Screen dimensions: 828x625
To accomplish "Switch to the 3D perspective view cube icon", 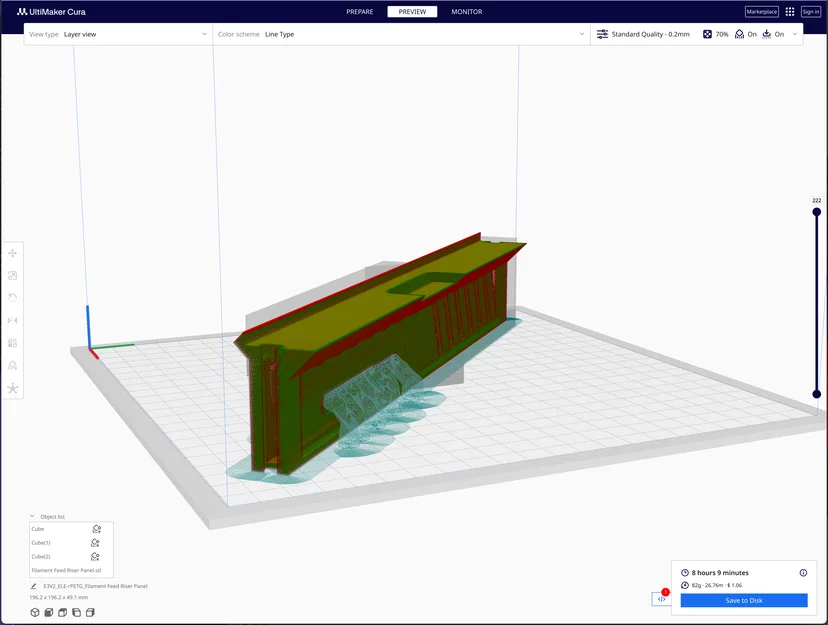I will (x=35, y=612).
